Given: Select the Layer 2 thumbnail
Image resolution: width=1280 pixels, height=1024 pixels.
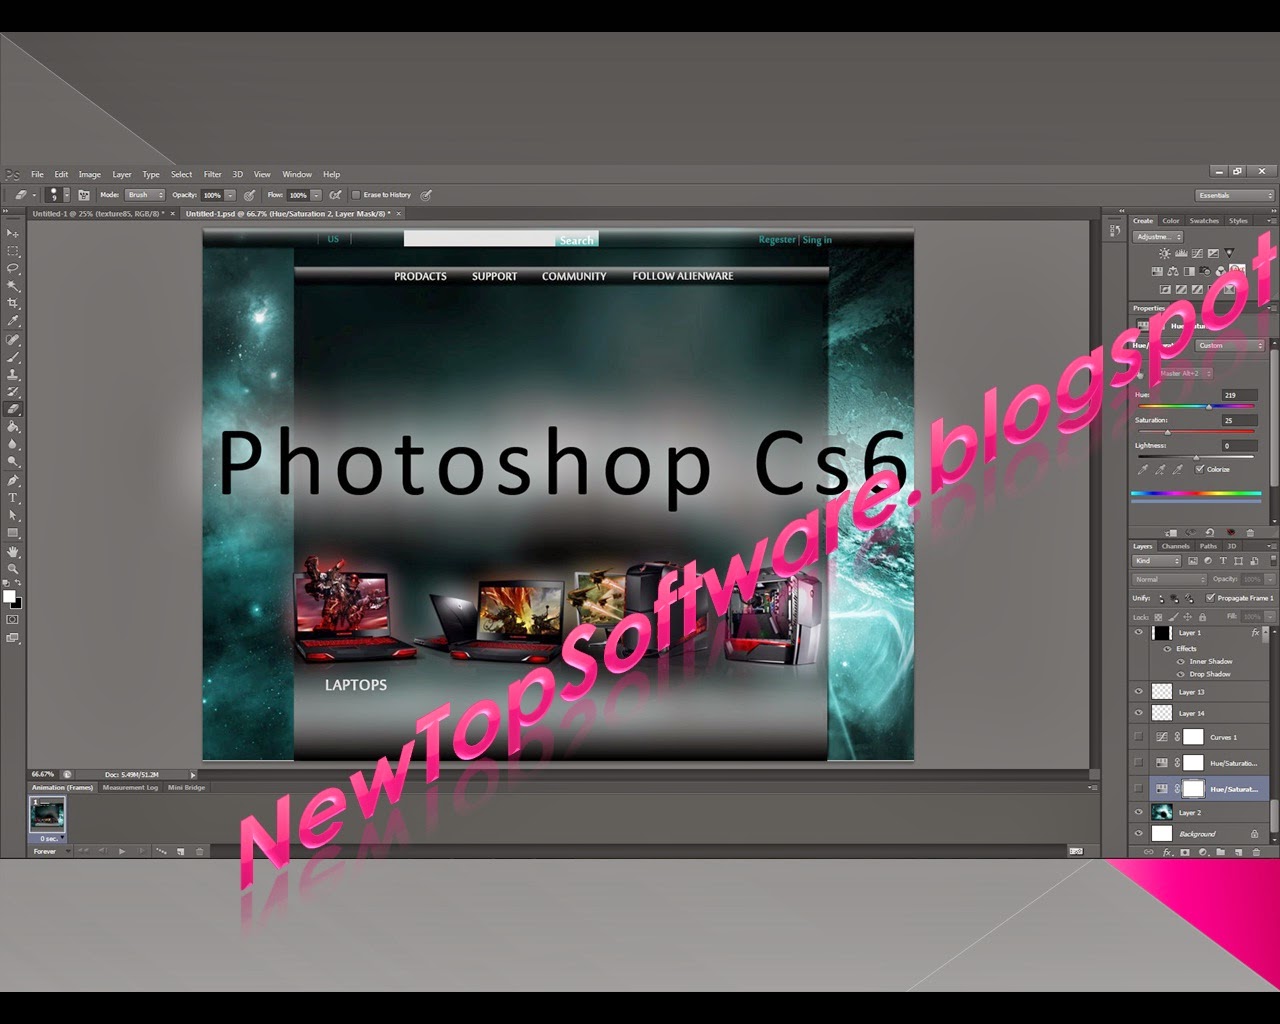Looking at the screenshot, I should 1162,812.
